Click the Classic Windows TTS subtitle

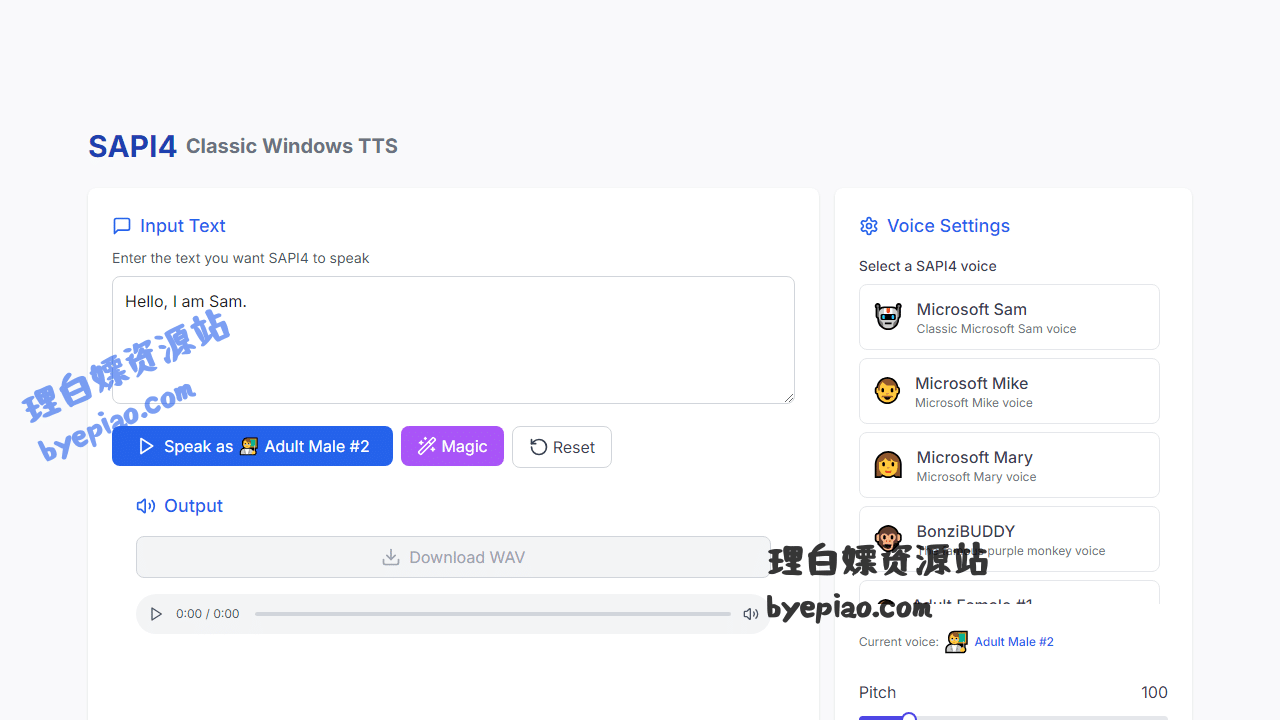292,146
